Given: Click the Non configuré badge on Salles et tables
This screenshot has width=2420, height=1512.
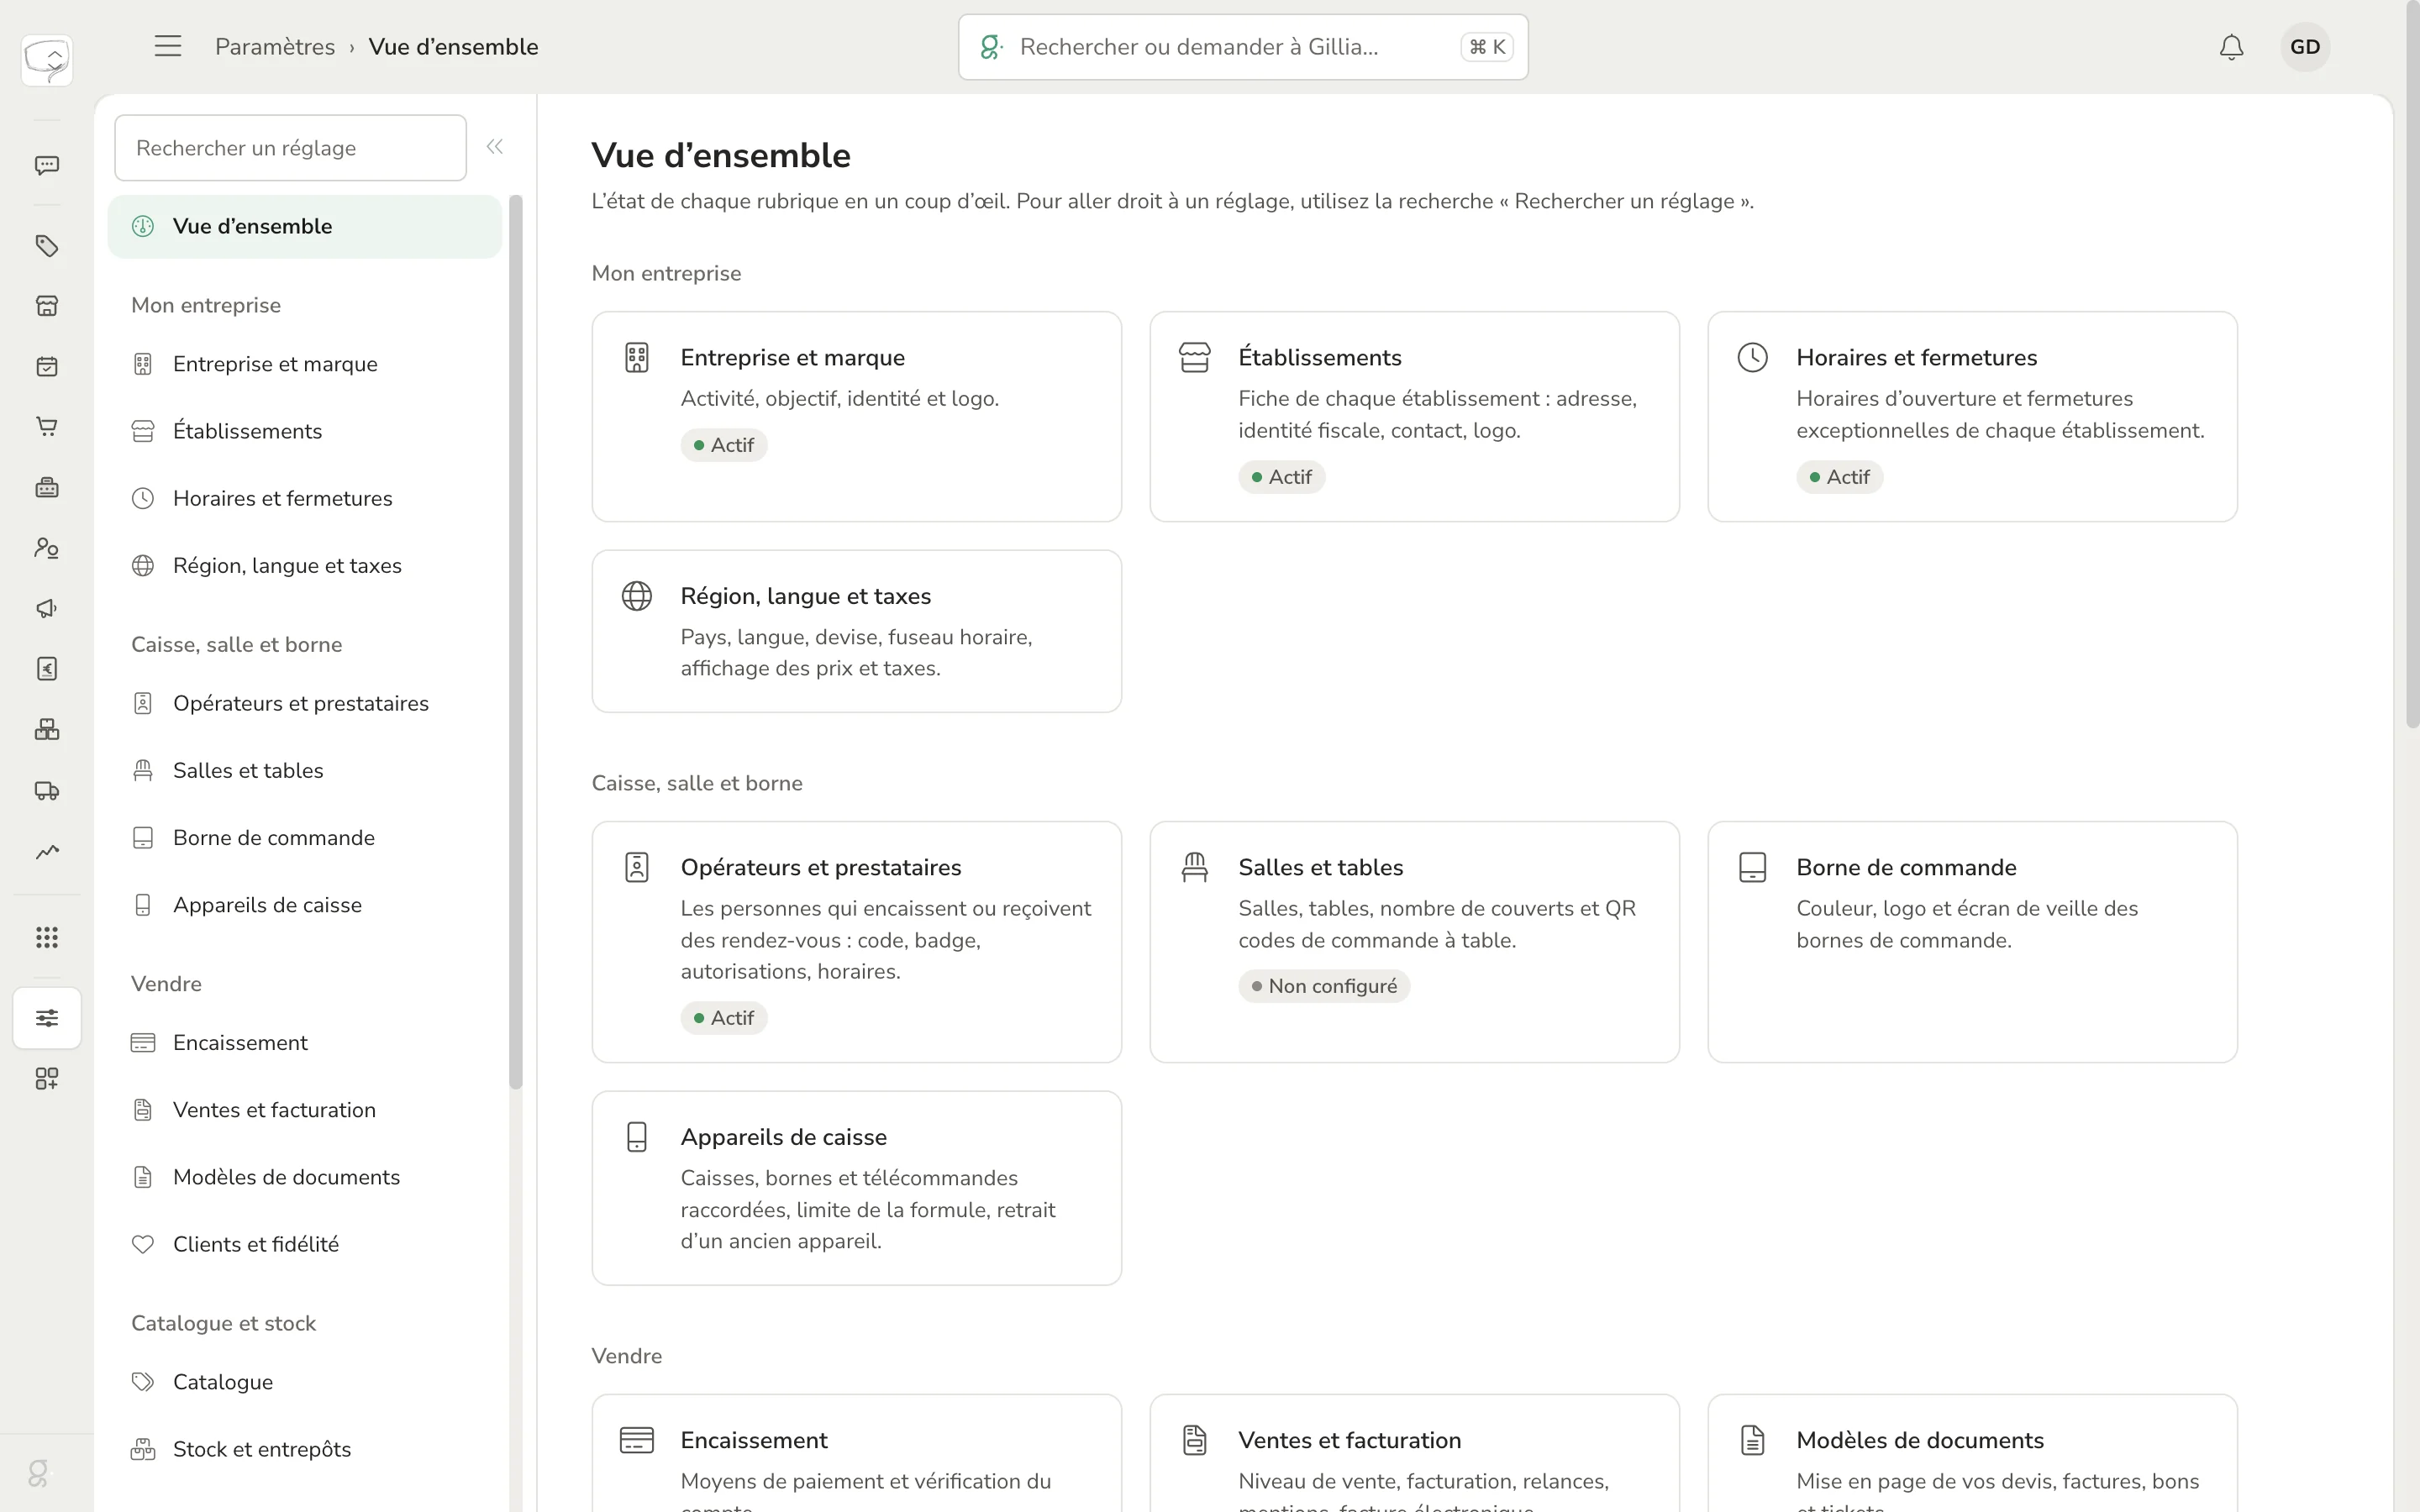Looking at the screenshot, I should (1324, 986).
